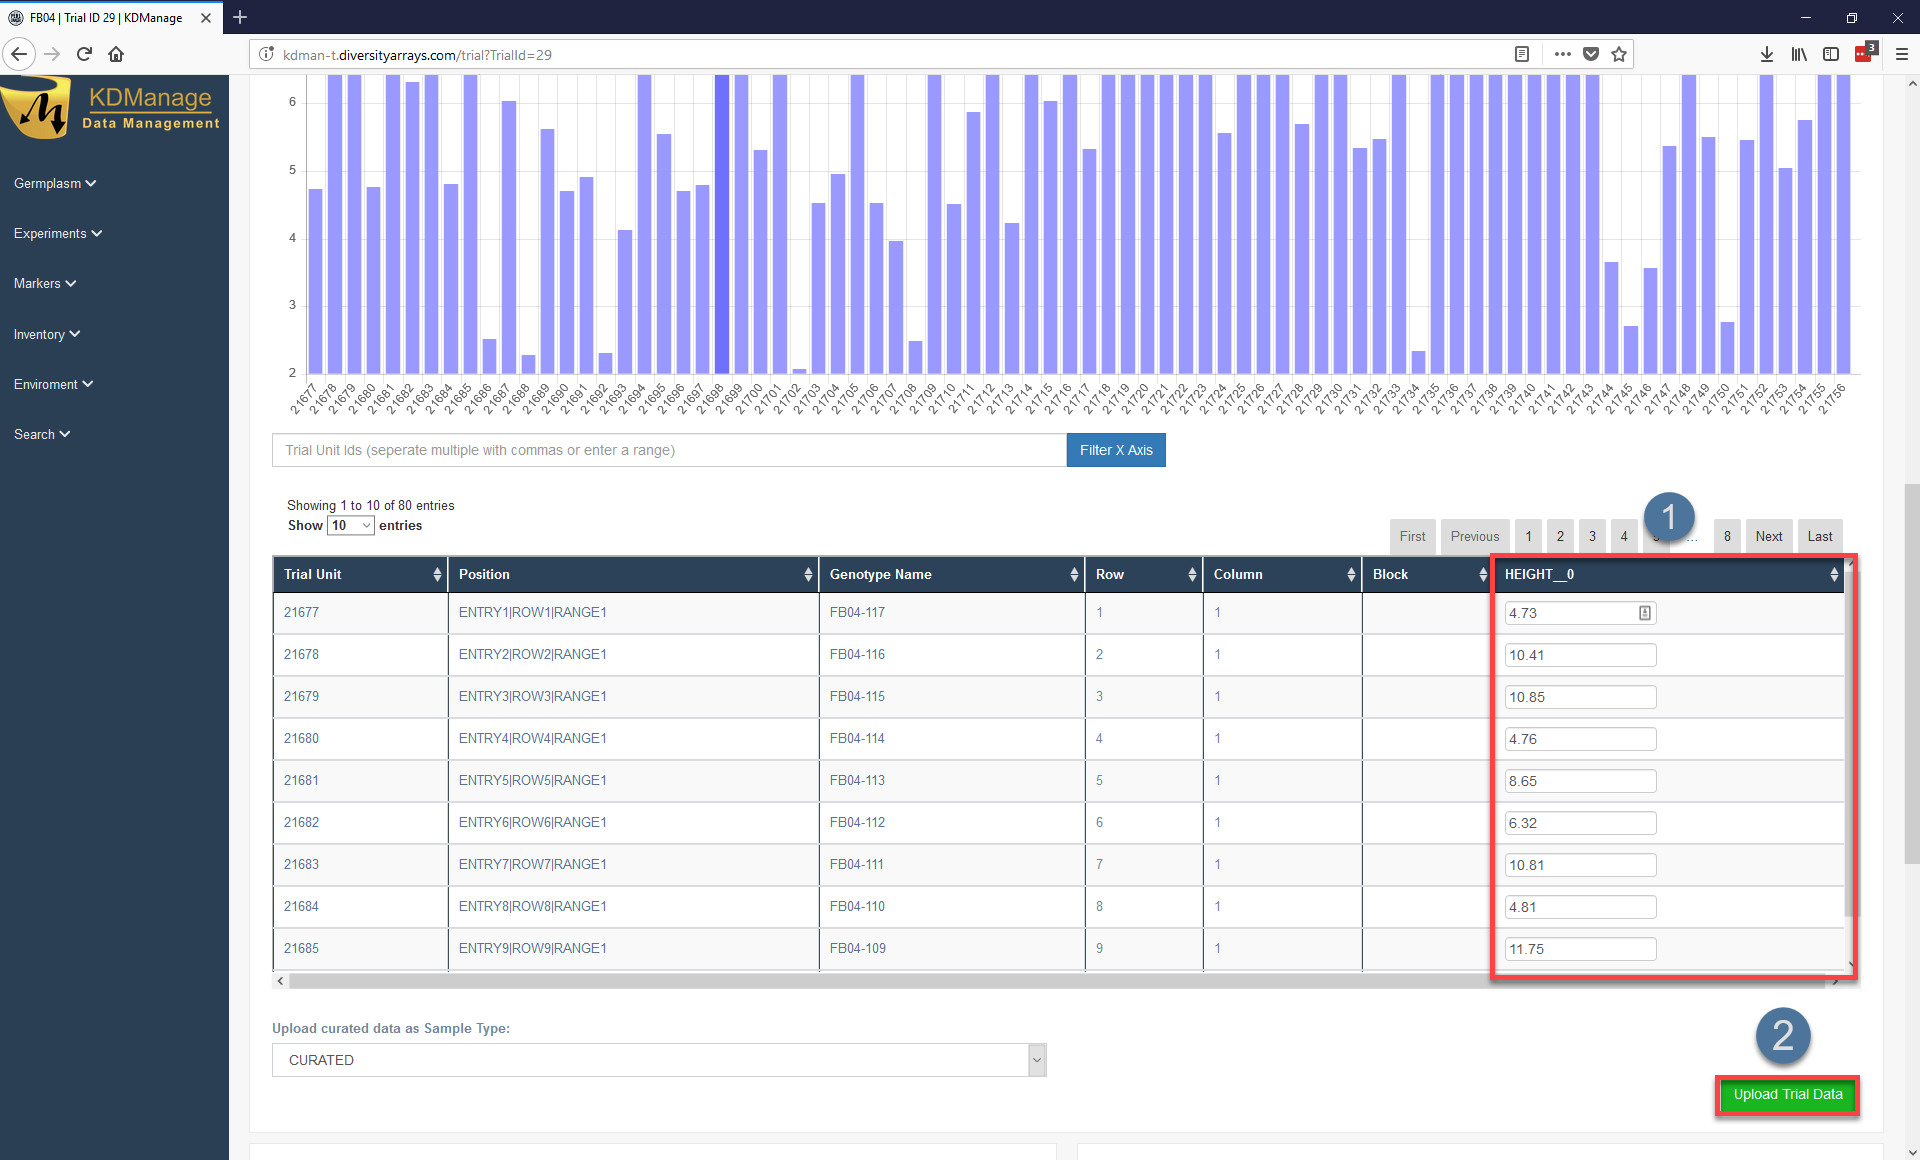This screenshot has height=1160, width=1920.
Task: Go to the browser home icon
Action: [x=116, y=54]
